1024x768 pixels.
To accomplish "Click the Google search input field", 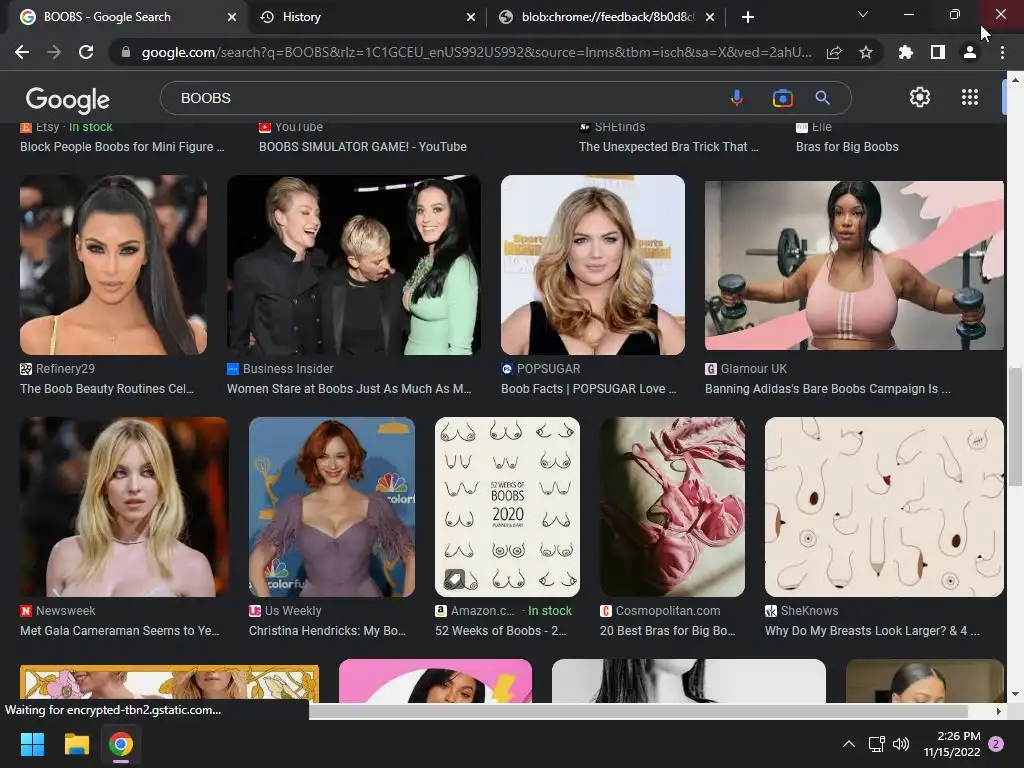I will [x=444, y=98].
